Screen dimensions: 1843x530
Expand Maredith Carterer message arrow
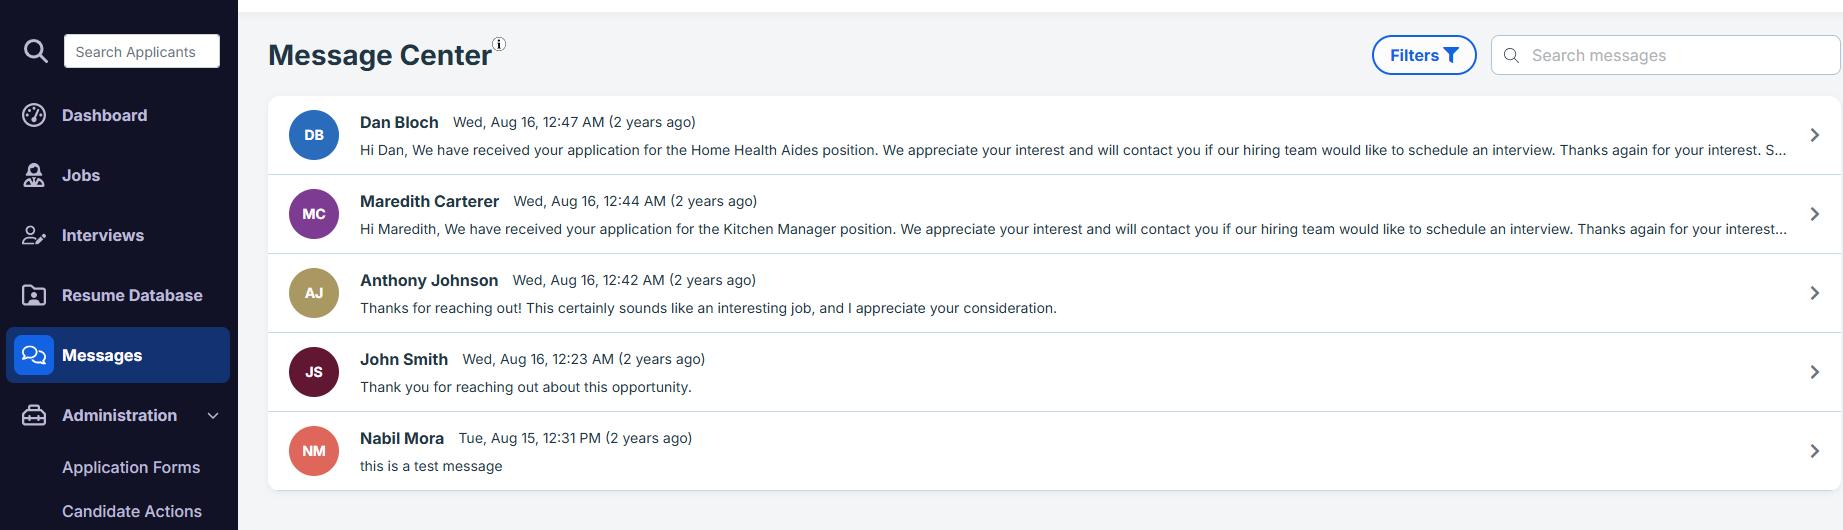point(1814,214)
